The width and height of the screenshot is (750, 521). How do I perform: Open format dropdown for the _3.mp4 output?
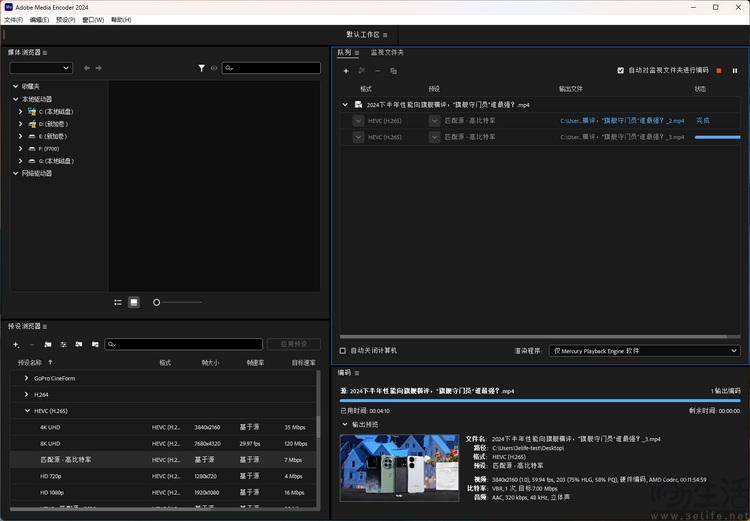358,137
